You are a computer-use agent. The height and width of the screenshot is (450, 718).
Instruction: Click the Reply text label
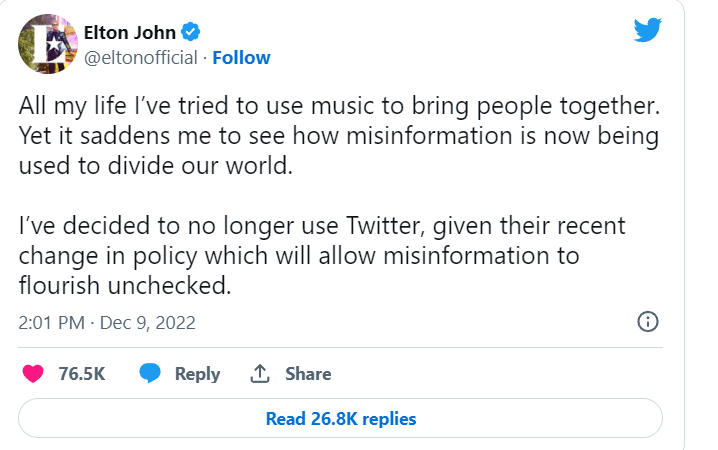pos(197,374)
